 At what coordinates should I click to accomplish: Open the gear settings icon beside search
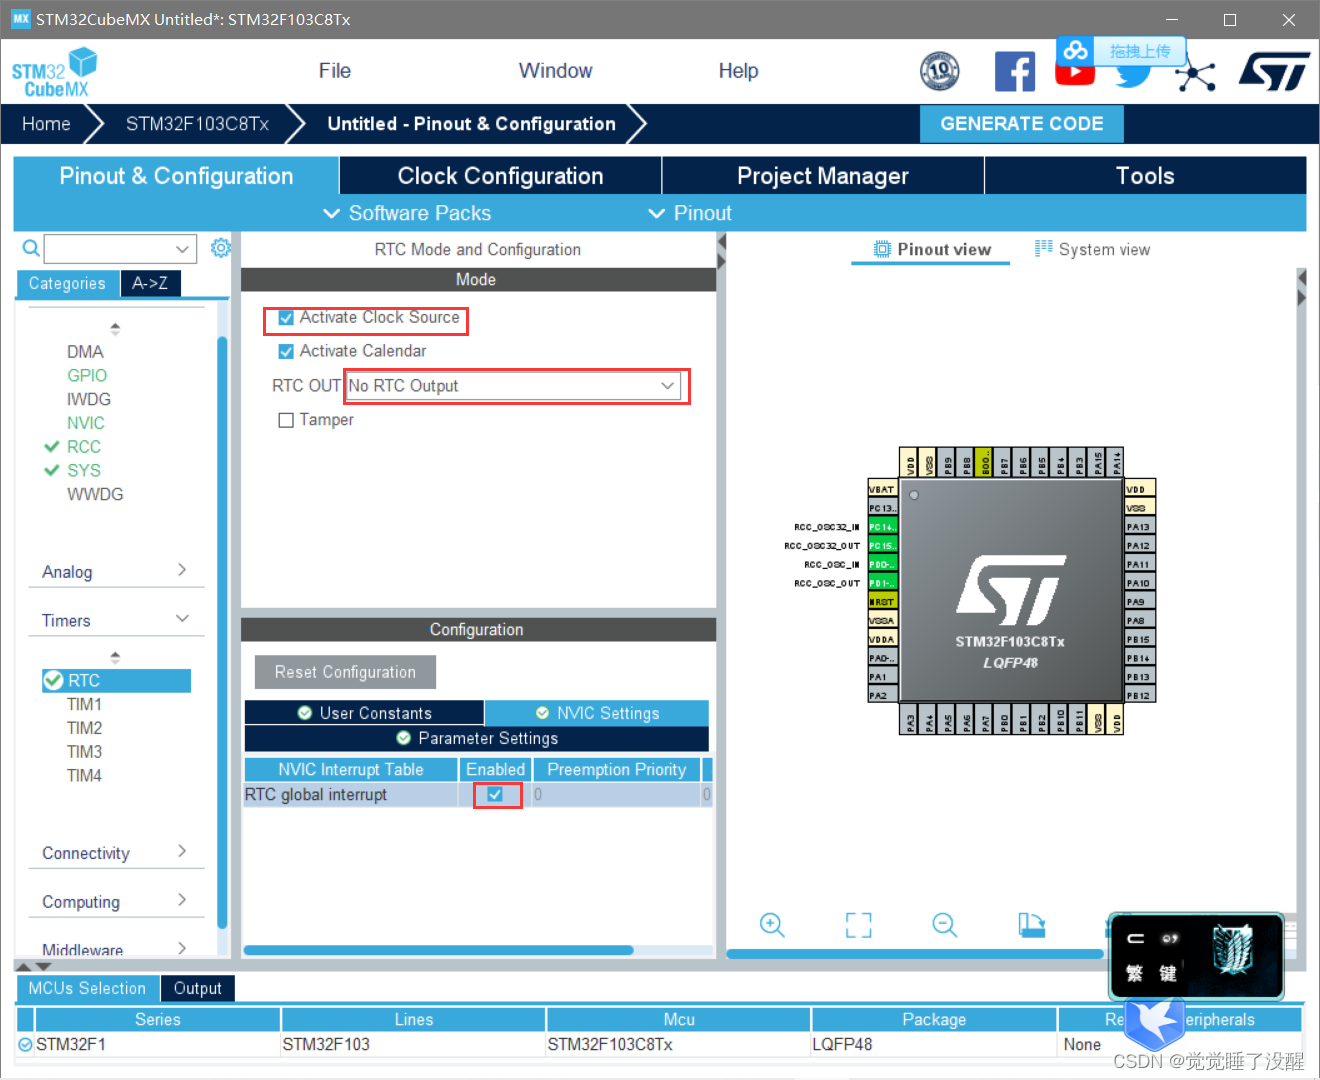[x=221, y=247]
